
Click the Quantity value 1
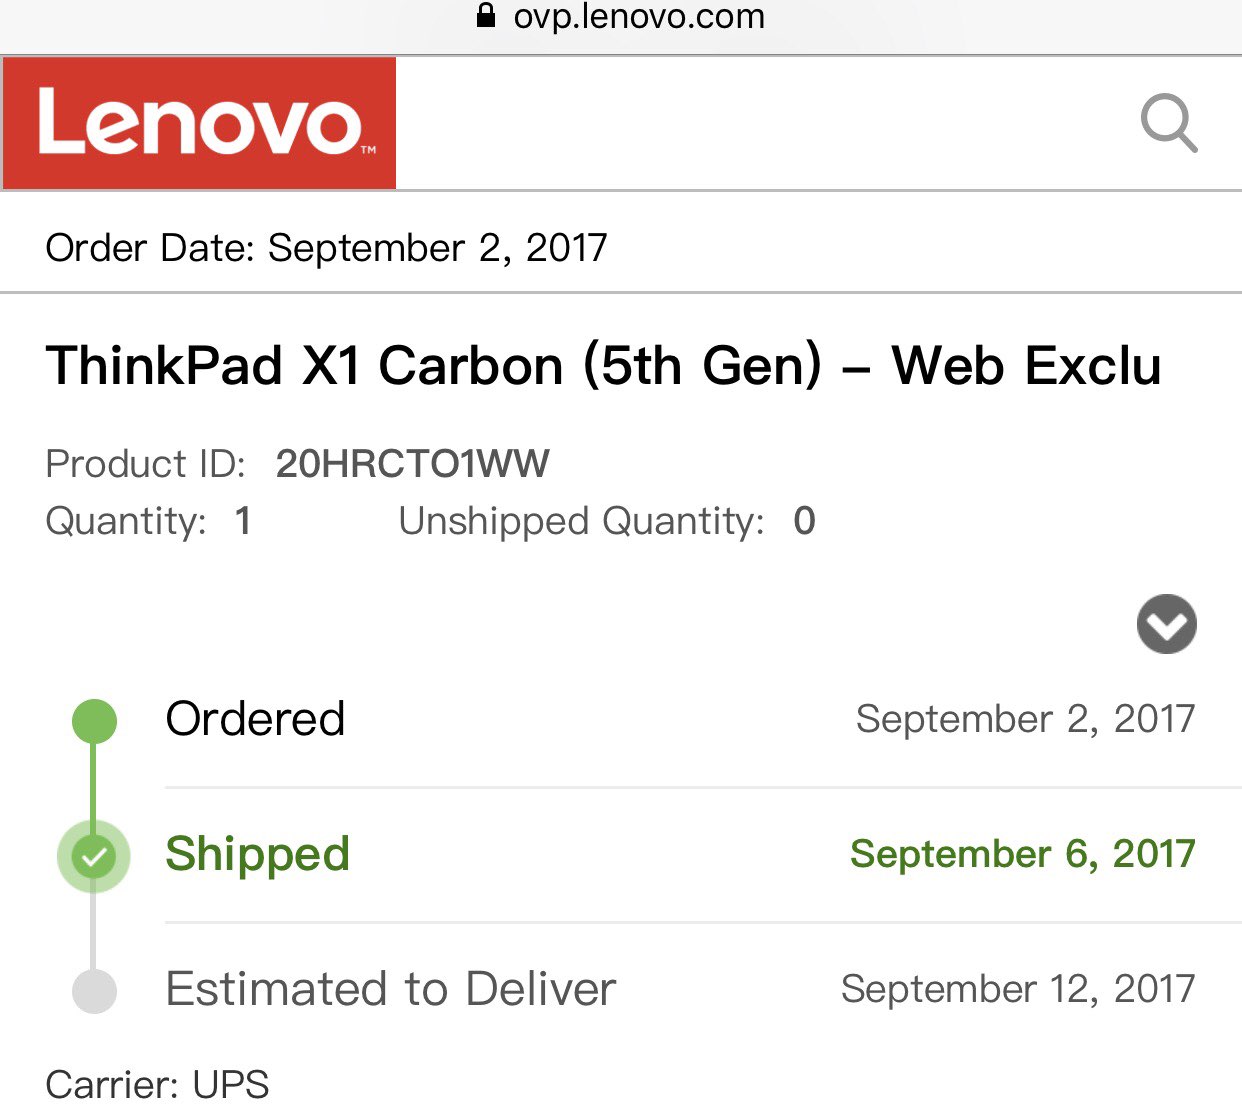point(242,521)
